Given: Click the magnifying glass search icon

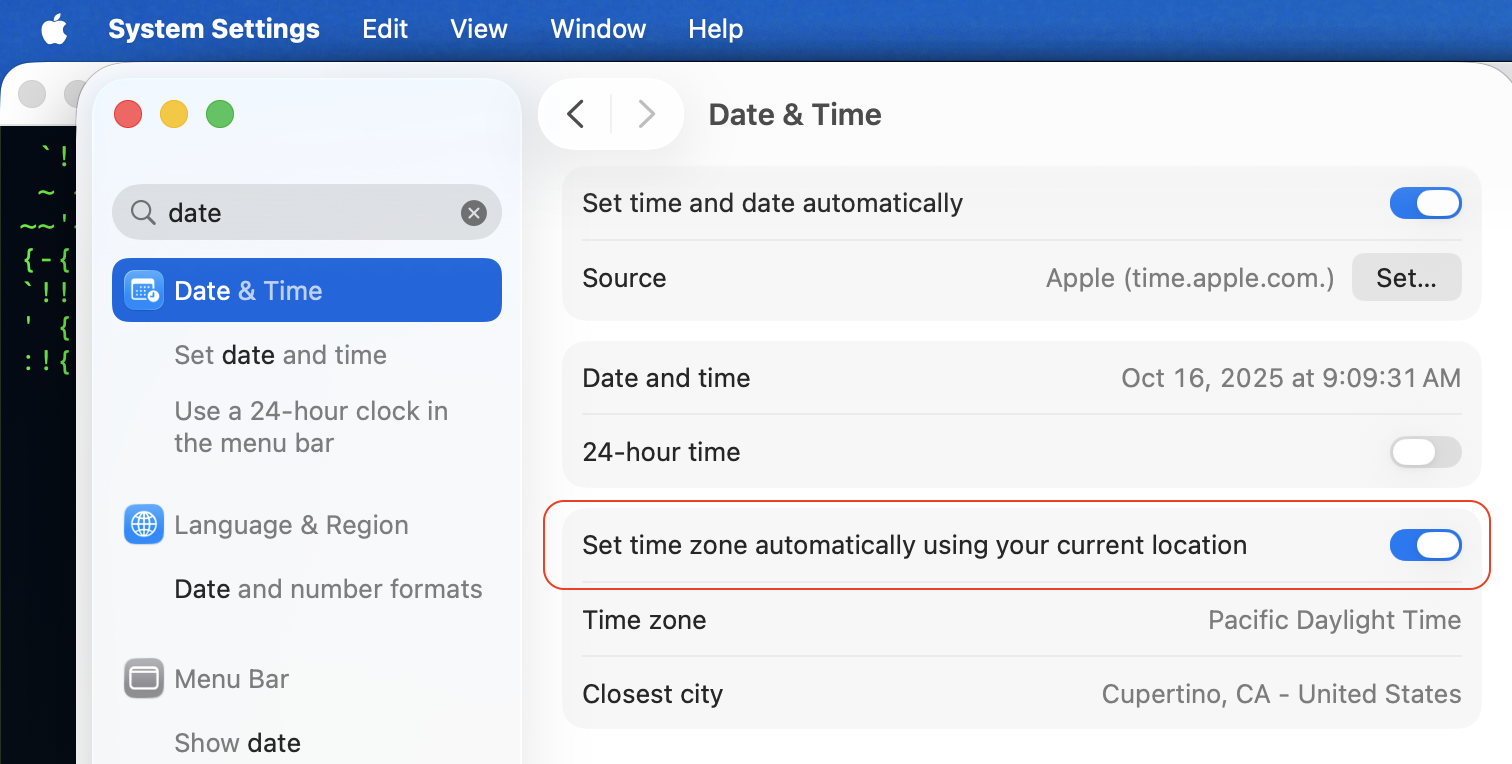Looking at the screenshot, I should [144, 212].
